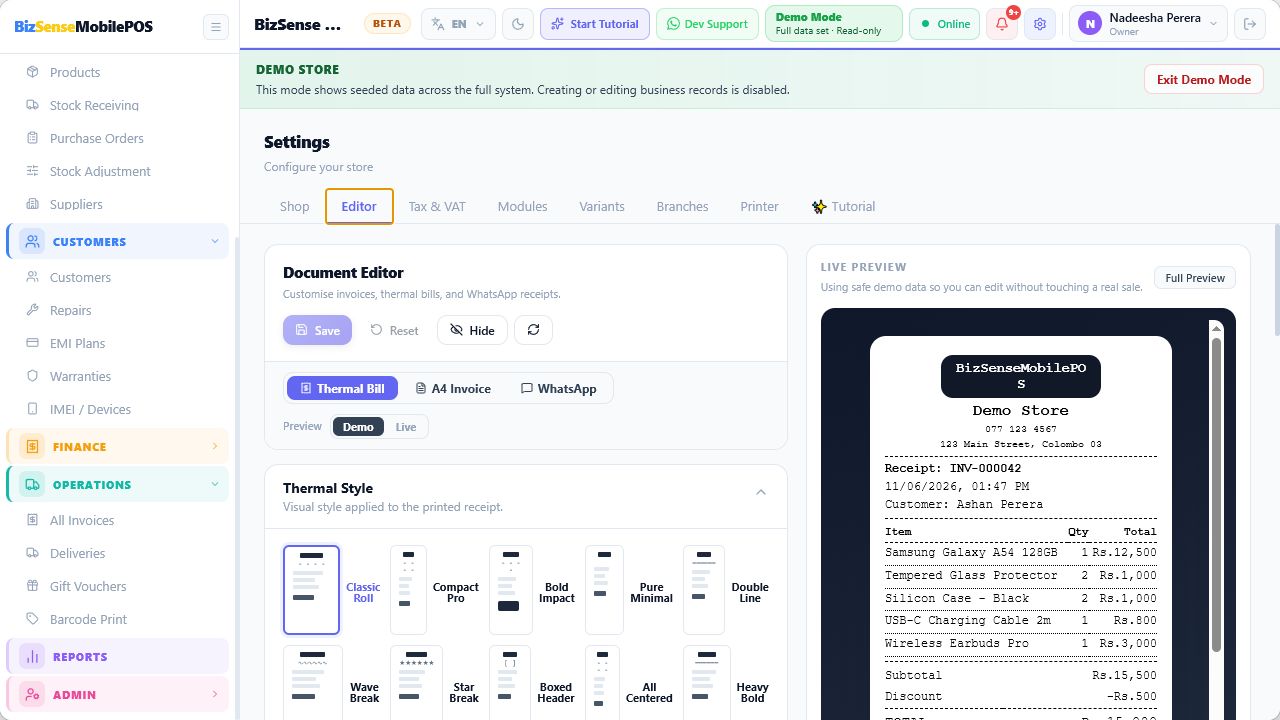1280x720 pixels.
Task: Select the Star Break style thumbnail
Action: coord(416,684)
